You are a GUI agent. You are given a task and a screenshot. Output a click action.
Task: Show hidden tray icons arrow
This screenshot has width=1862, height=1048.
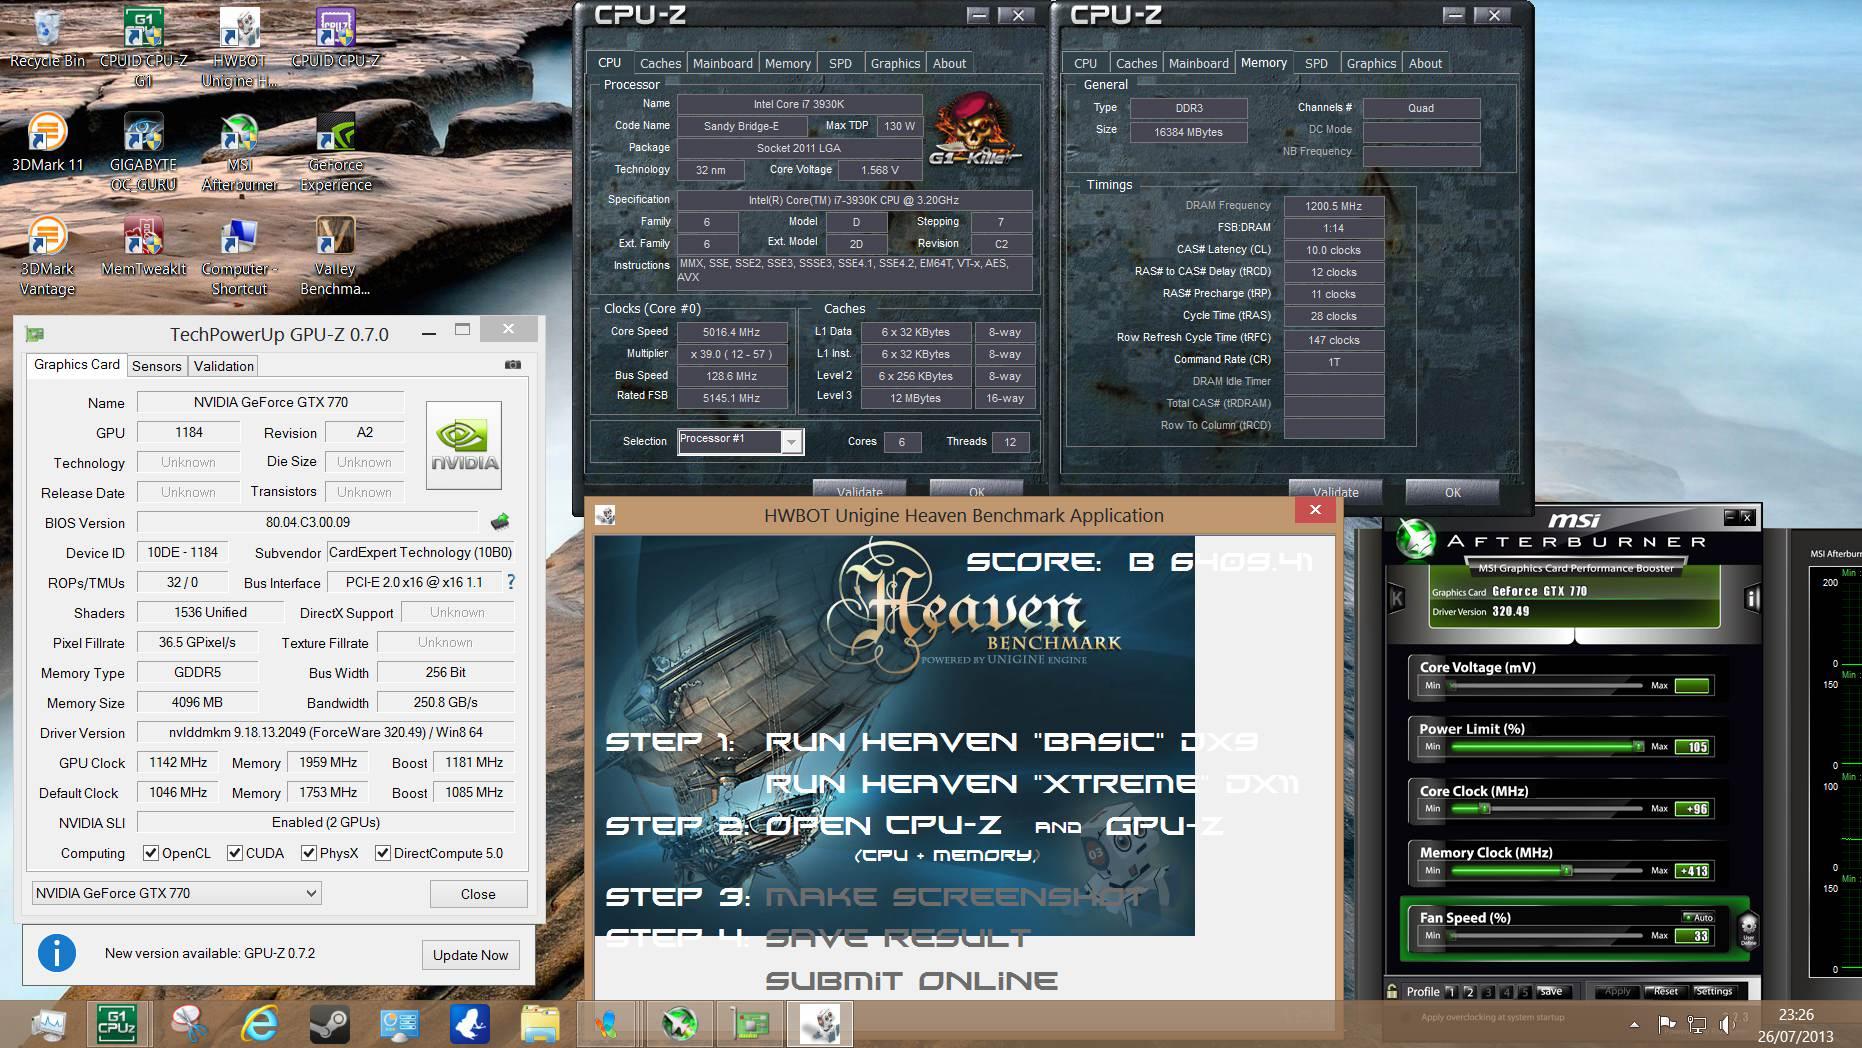(1634, 1024)
